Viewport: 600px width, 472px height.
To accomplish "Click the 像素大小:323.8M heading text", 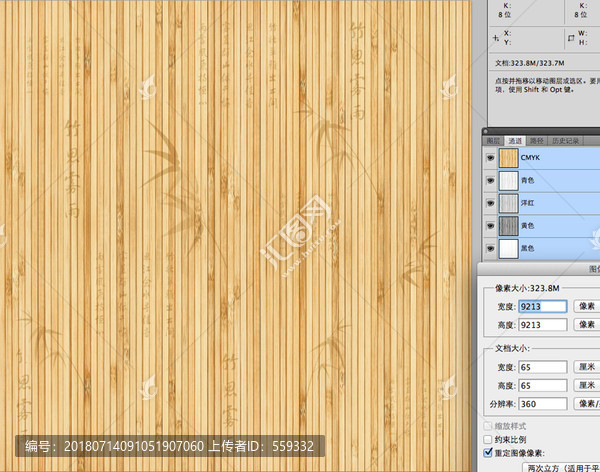I will click(527, 288).
